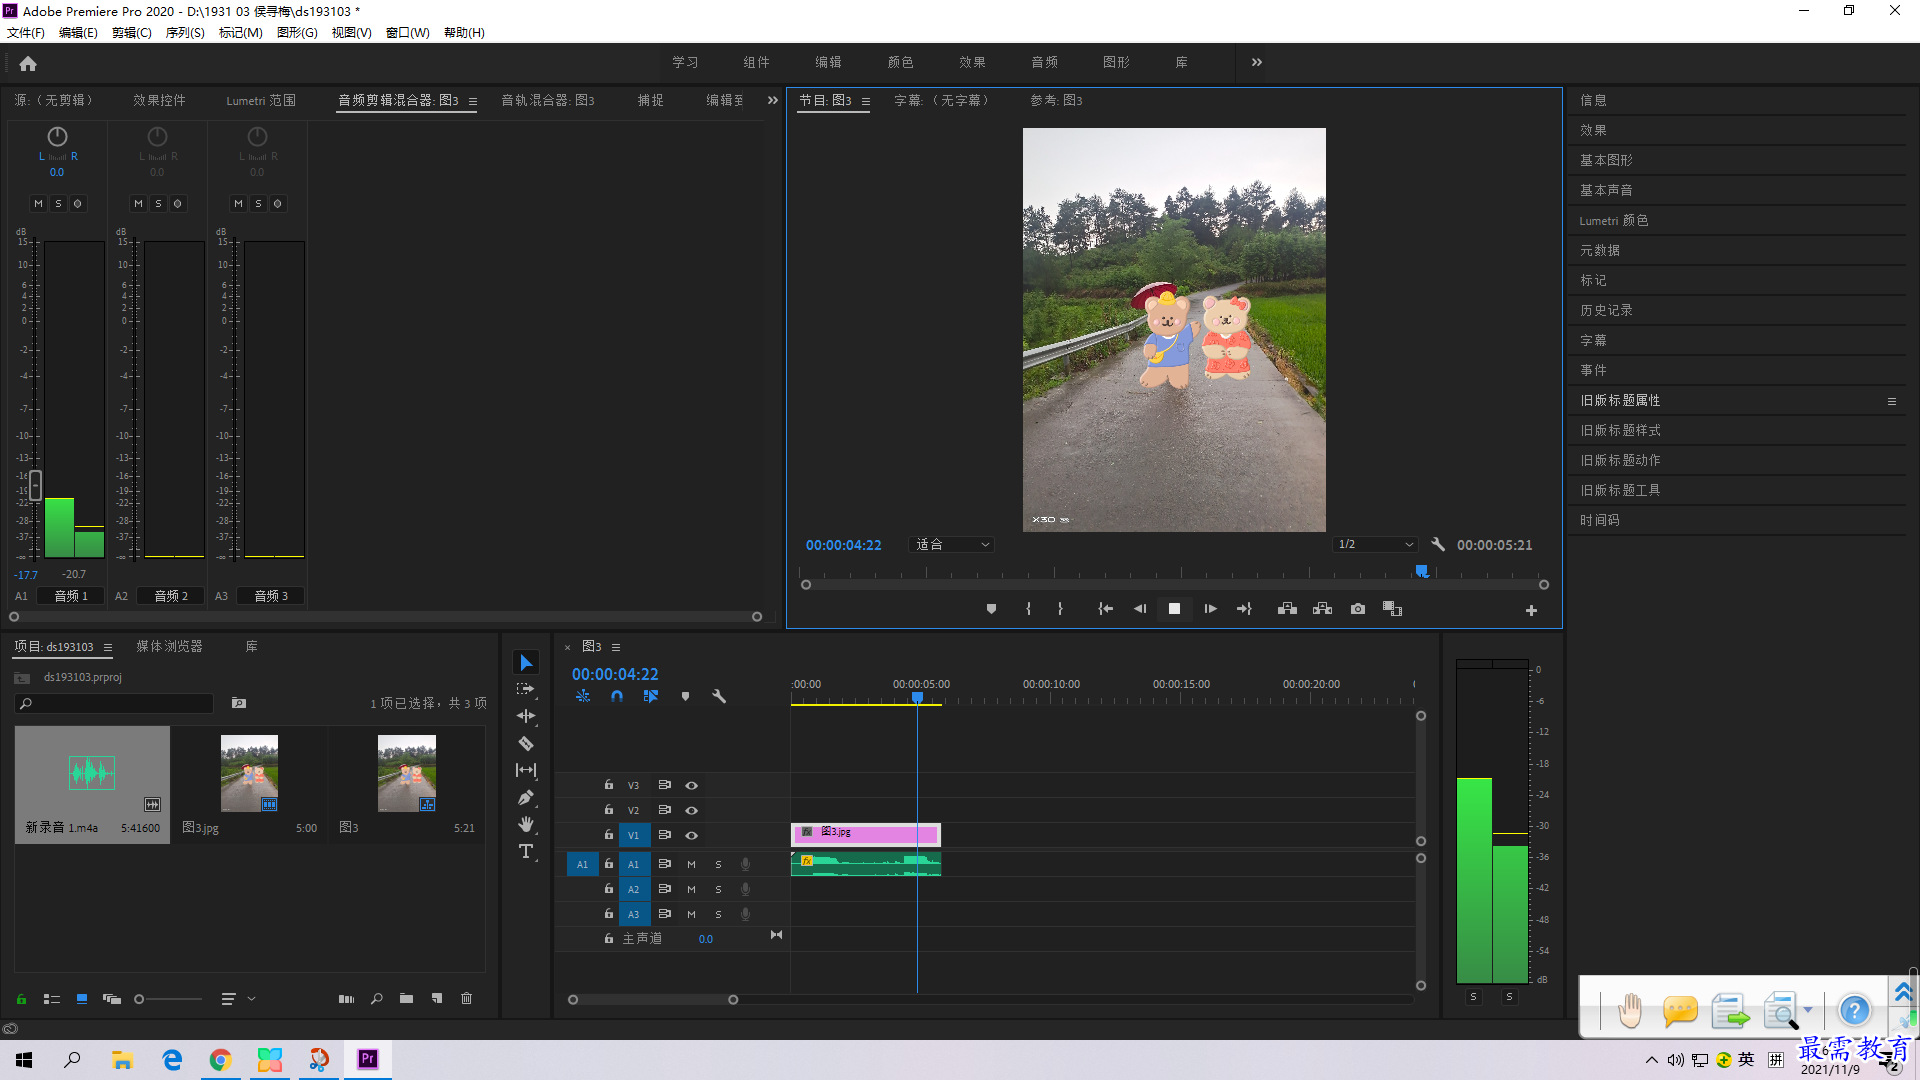Select the Selection arrow tool
The height and width of the screenshot is (1080, 1920).
(x=526, y=663)
